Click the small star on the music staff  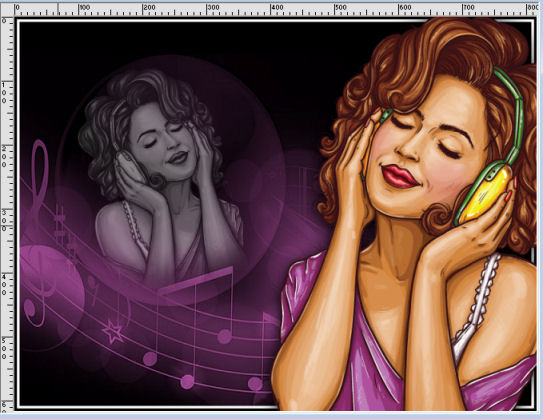tap(113, 332)
